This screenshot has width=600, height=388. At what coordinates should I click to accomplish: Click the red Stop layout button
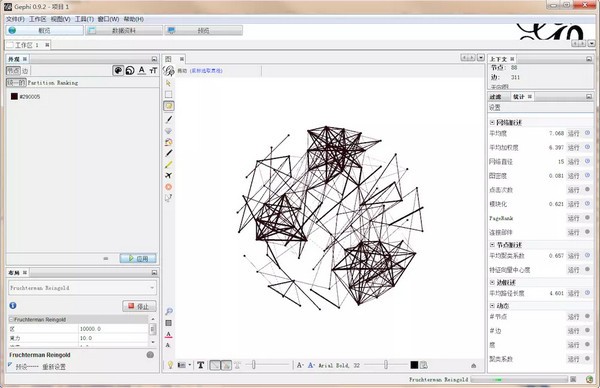click(x=139, y=306)
